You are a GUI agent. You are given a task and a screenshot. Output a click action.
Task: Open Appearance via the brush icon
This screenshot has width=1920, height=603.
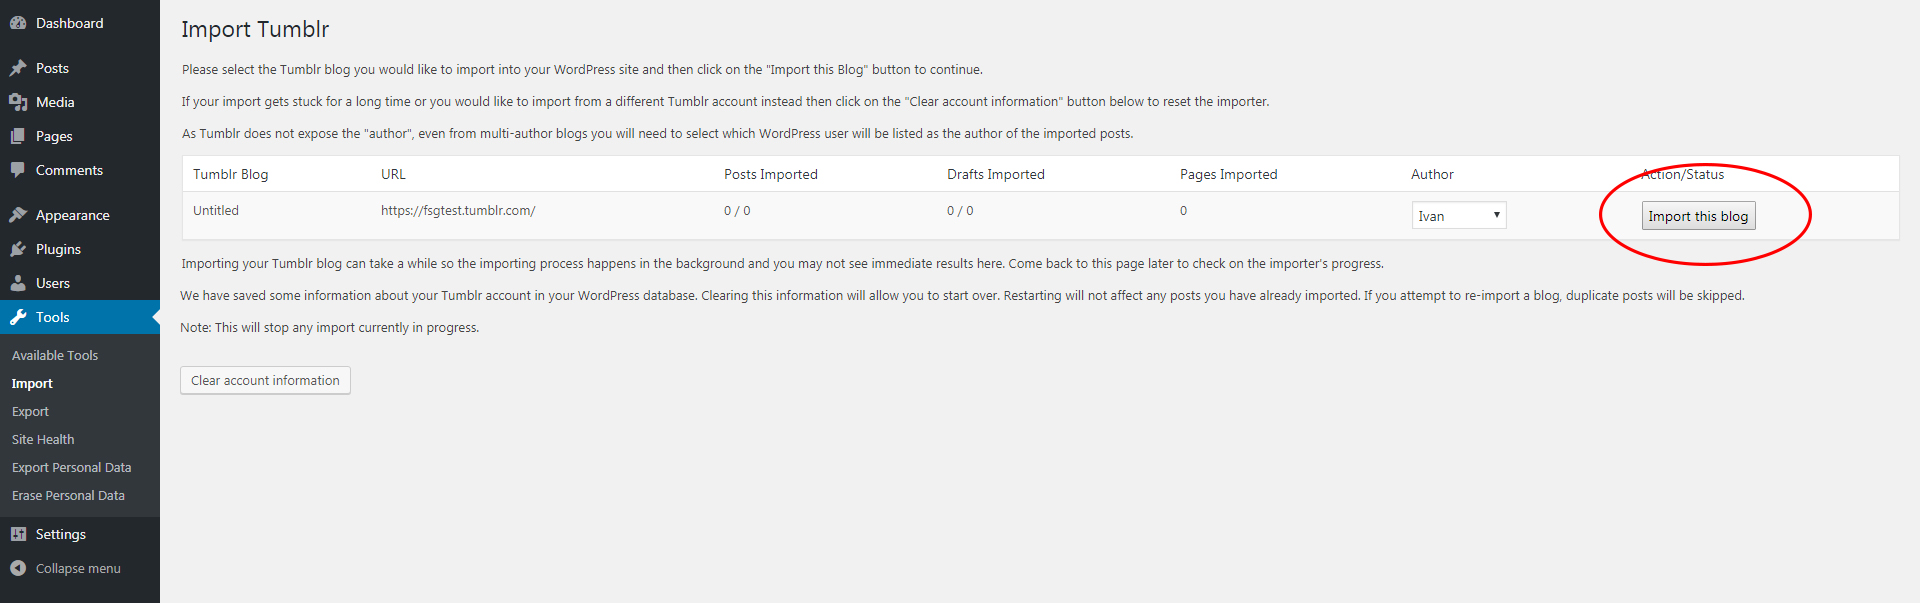(x=19, y=213)
